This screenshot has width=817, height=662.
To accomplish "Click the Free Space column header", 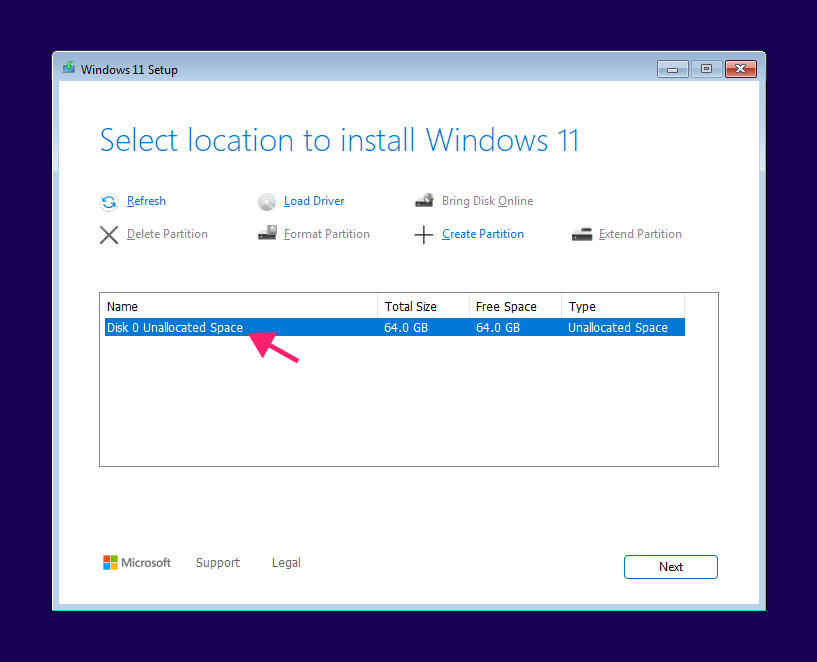I will (x=515, y=307).
